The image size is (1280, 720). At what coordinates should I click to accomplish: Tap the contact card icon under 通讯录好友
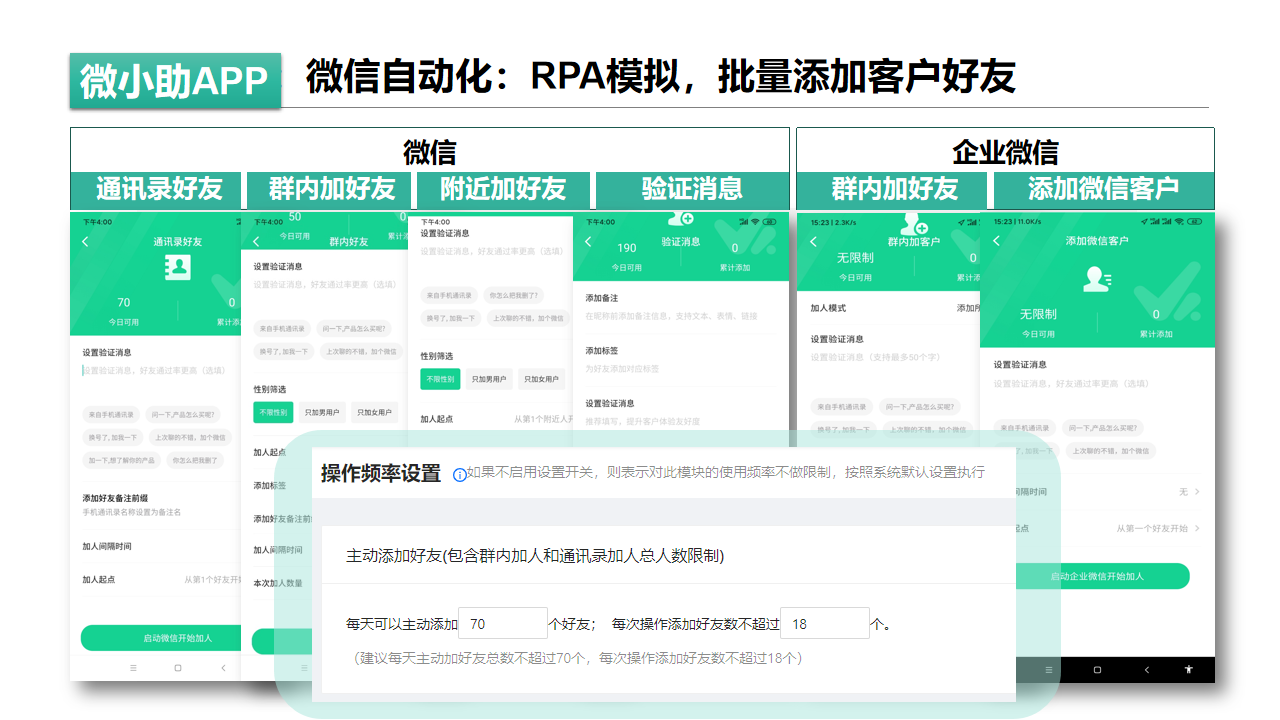click(177, 267)
